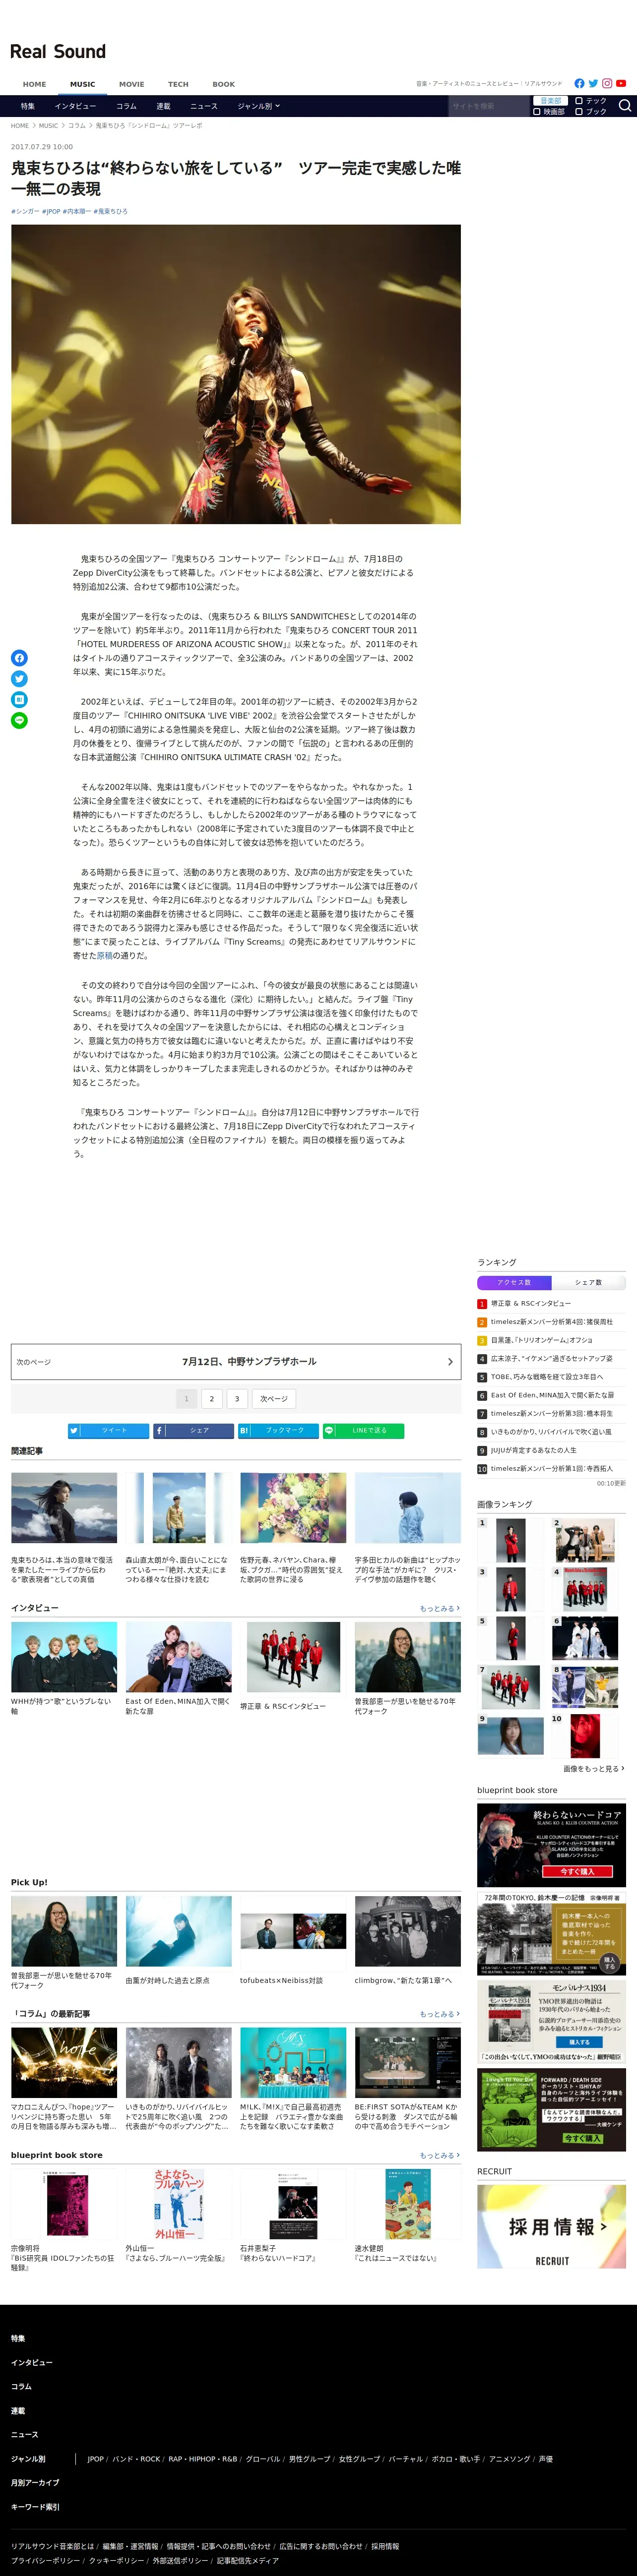Click the 次ページ pagination button
Image resolution: width=637 pixels, height=2576 pixels.
pos(274,1399)
